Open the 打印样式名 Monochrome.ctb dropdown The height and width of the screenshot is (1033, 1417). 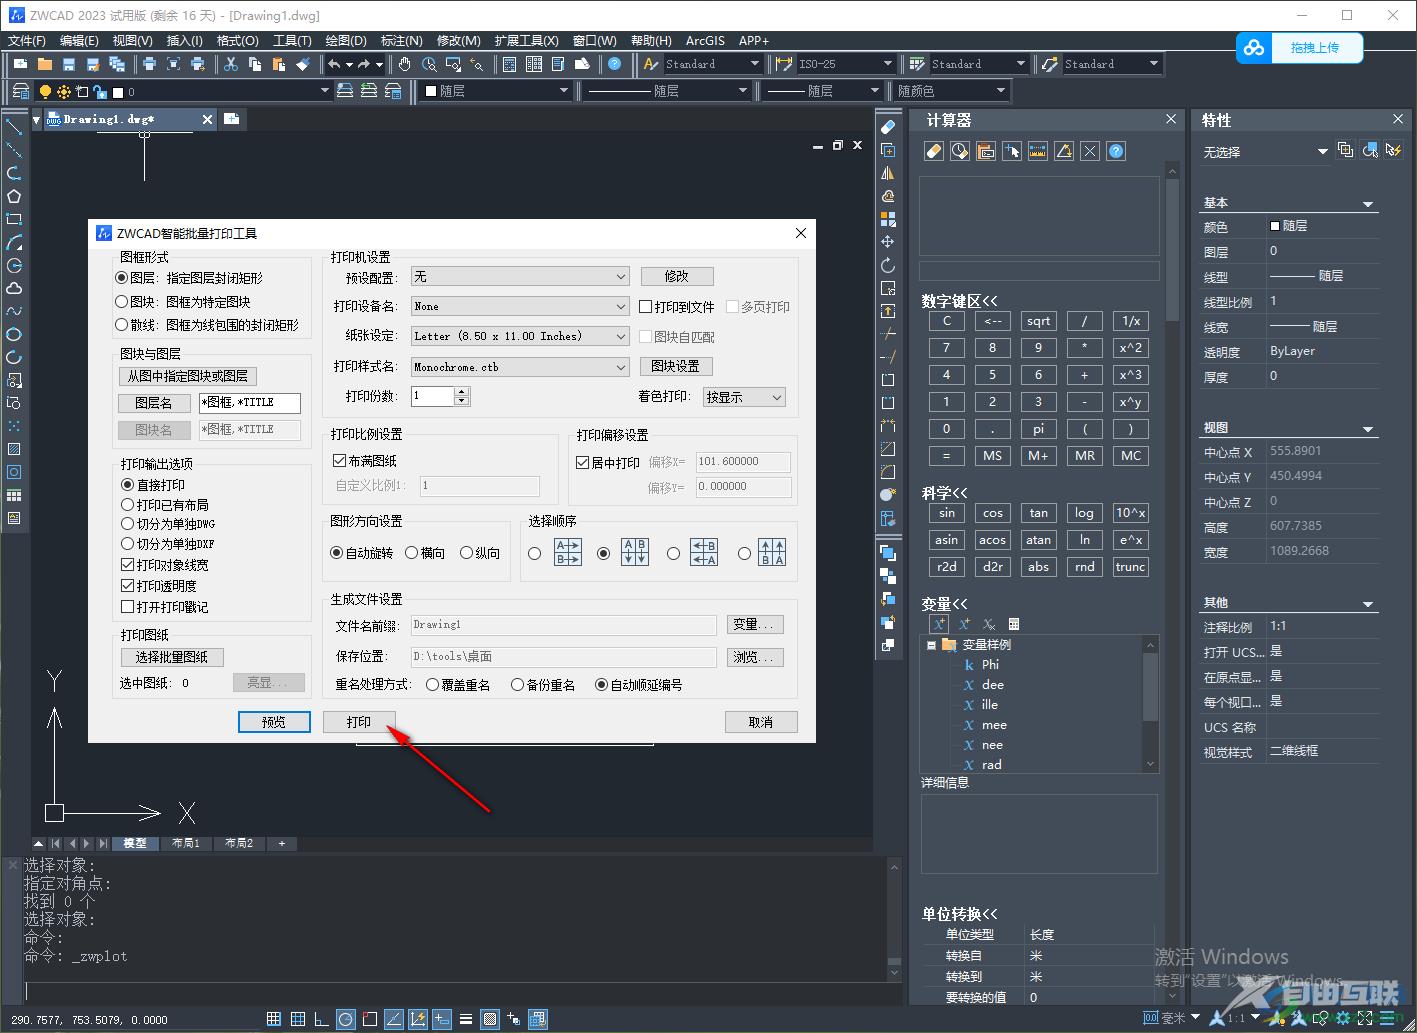coord(520,367)
